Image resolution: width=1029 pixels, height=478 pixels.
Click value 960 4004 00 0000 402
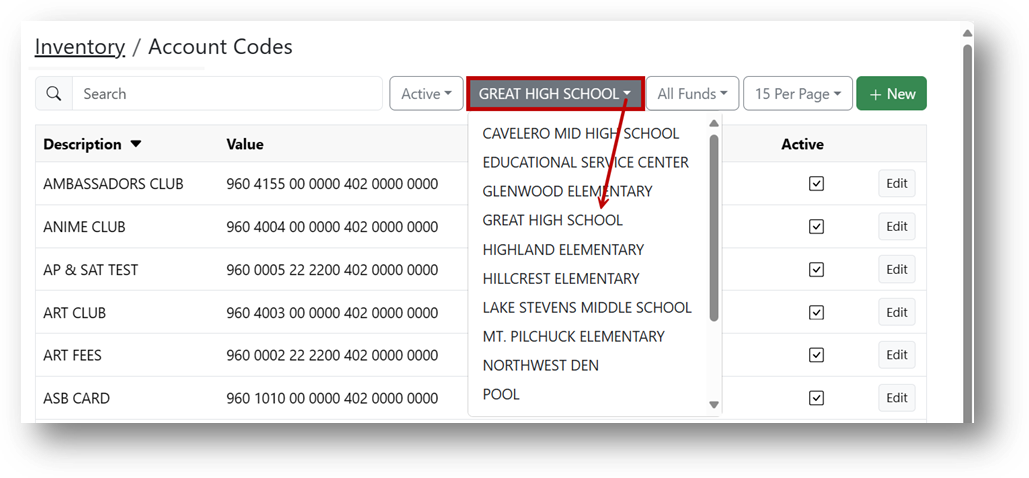coord(332,227)
